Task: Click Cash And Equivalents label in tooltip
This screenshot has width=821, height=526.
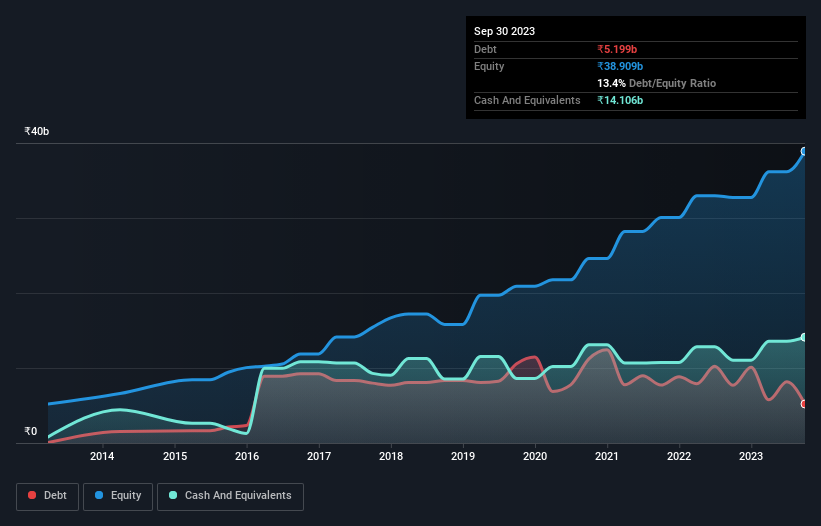Action: [x=527, y=100]
